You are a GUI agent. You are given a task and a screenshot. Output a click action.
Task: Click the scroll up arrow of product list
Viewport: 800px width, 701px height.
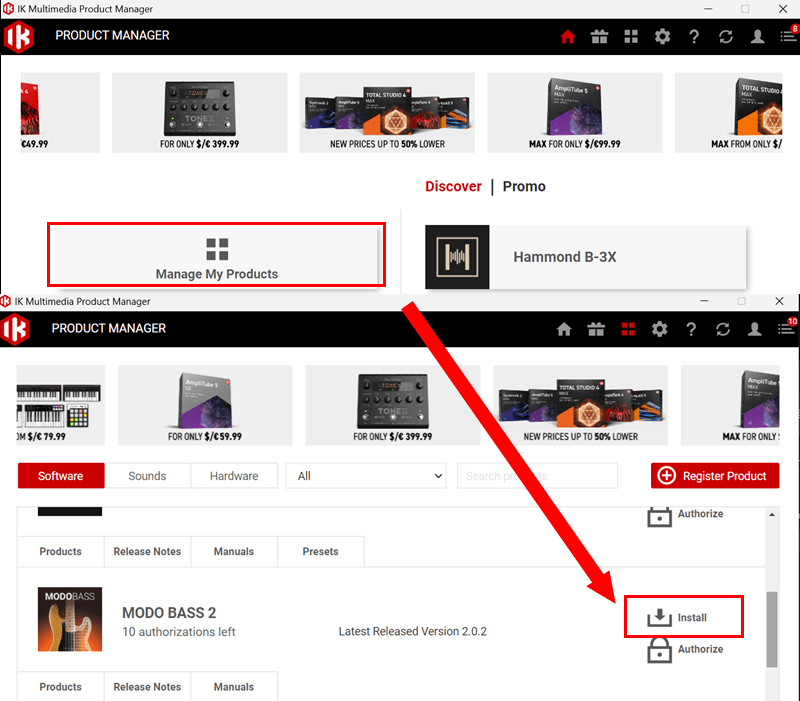tap(772, 515)
